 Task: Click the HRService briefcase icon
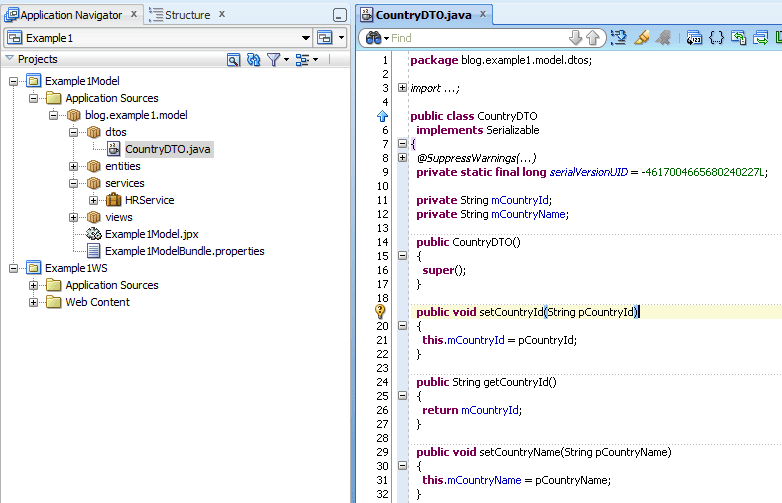pos(114,200)
